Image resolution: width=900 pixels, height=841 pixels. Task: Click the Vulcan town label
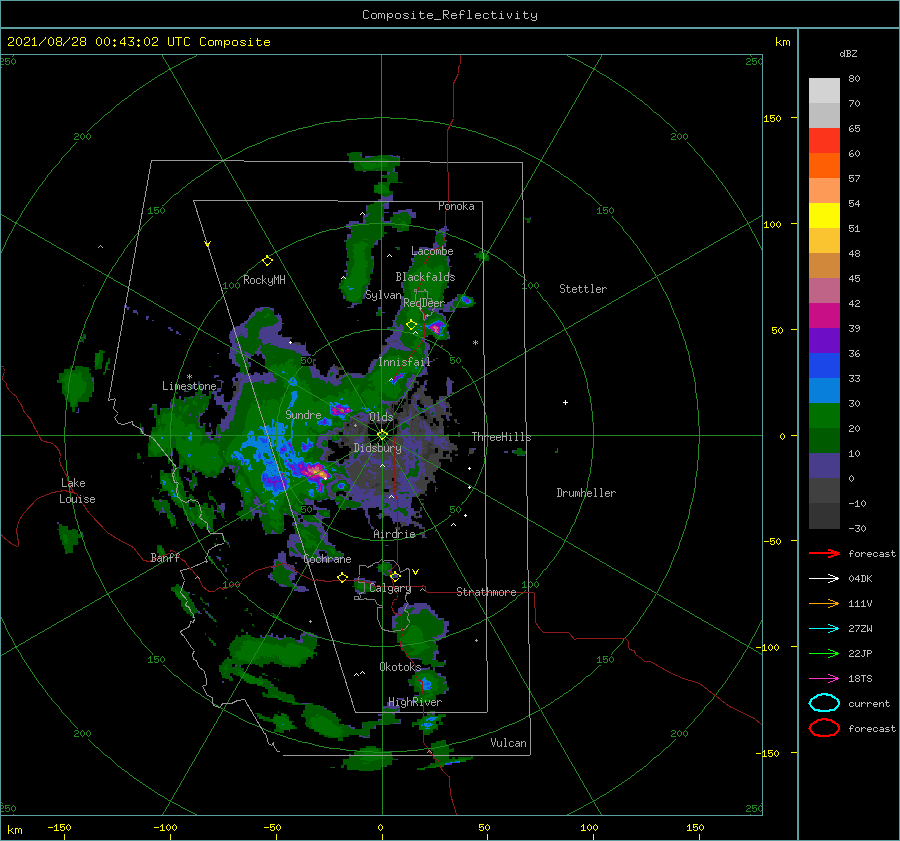(509, 743)
